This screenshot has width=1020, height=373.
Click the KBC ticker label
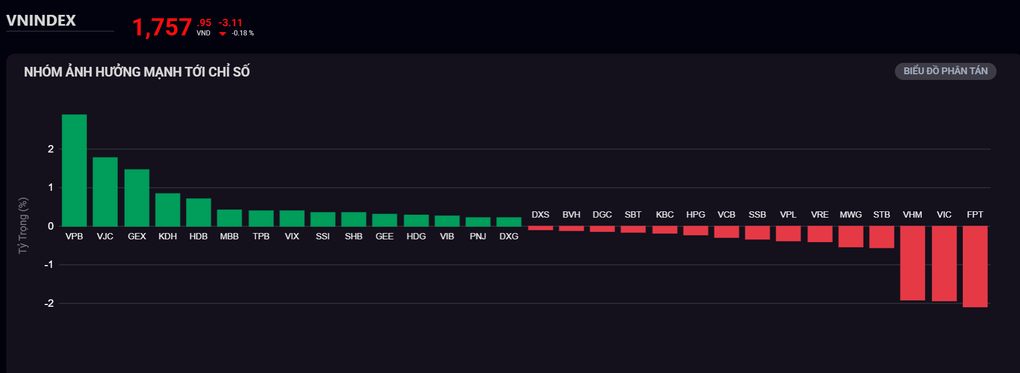pyautogui.click(x=665, y=214)
